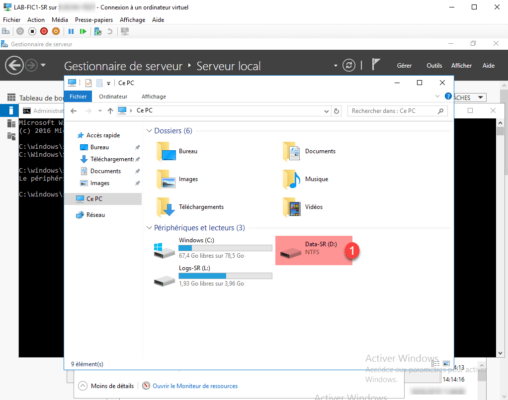Click the Rechercher dans Ce PC field
The height and width of the screenshot is (400, 508).
click(x=397, y=111)
